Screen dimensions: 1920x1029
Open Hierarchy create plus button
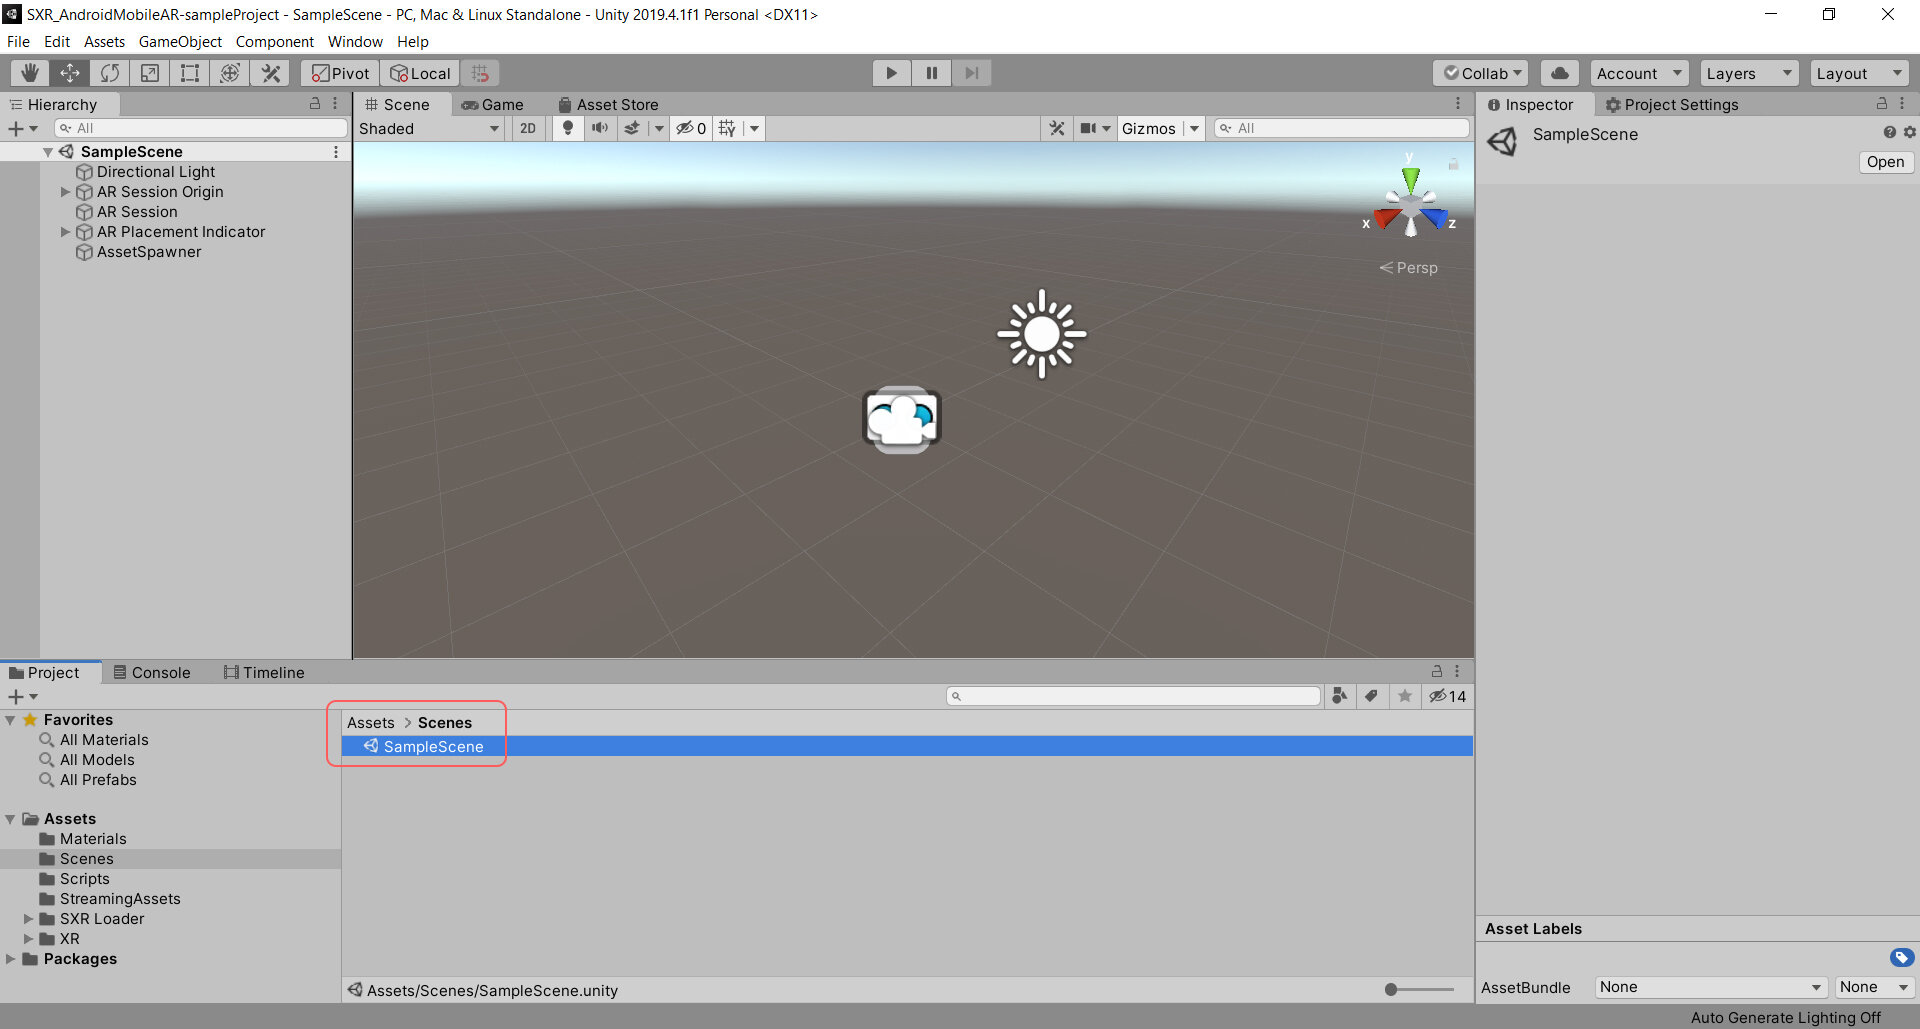click(x=22, y=128)
